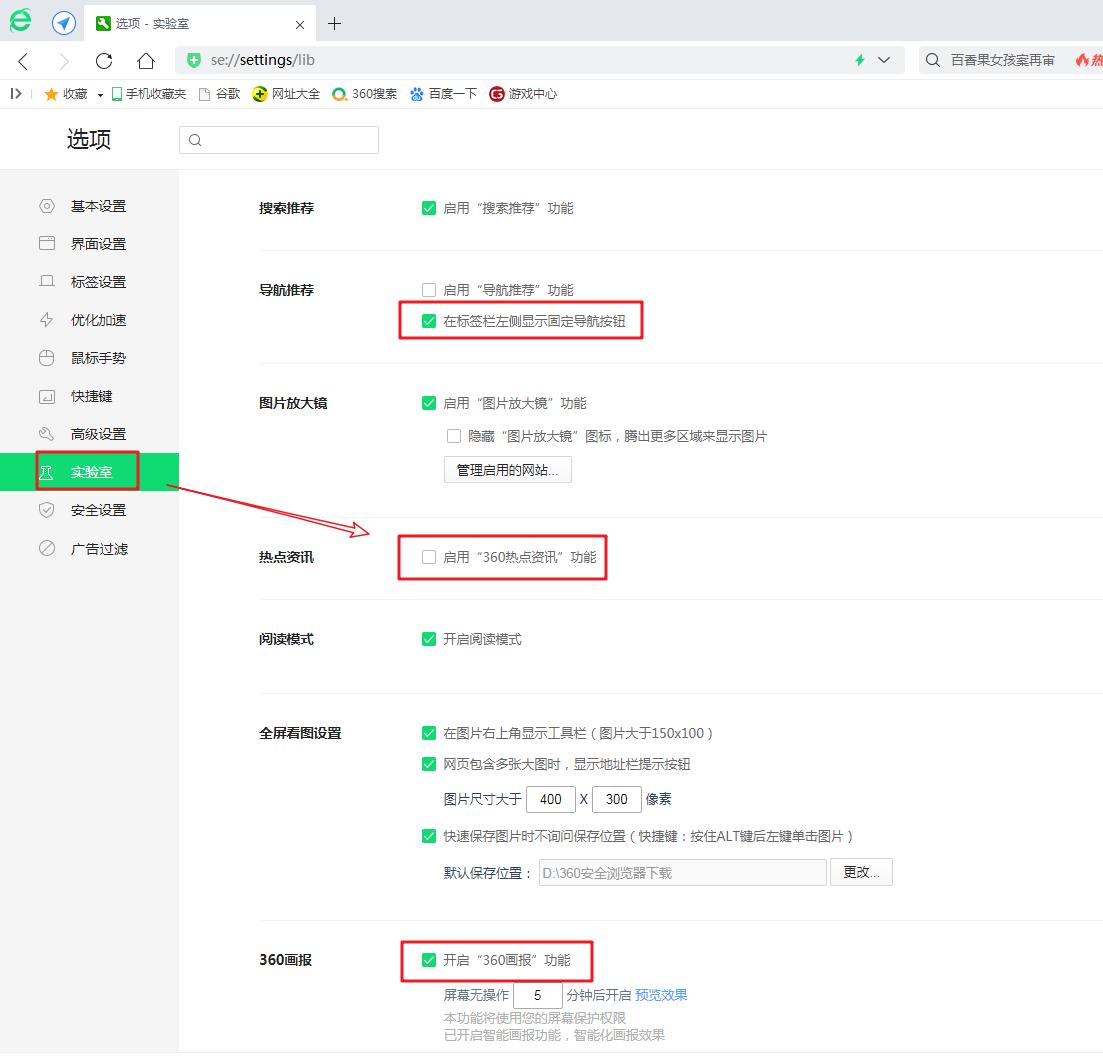The width and height of the screenshot is (1103, 1056).
Task: Open 手机收藏夹 in the bookmarks bar
Action: coord(149,94)
